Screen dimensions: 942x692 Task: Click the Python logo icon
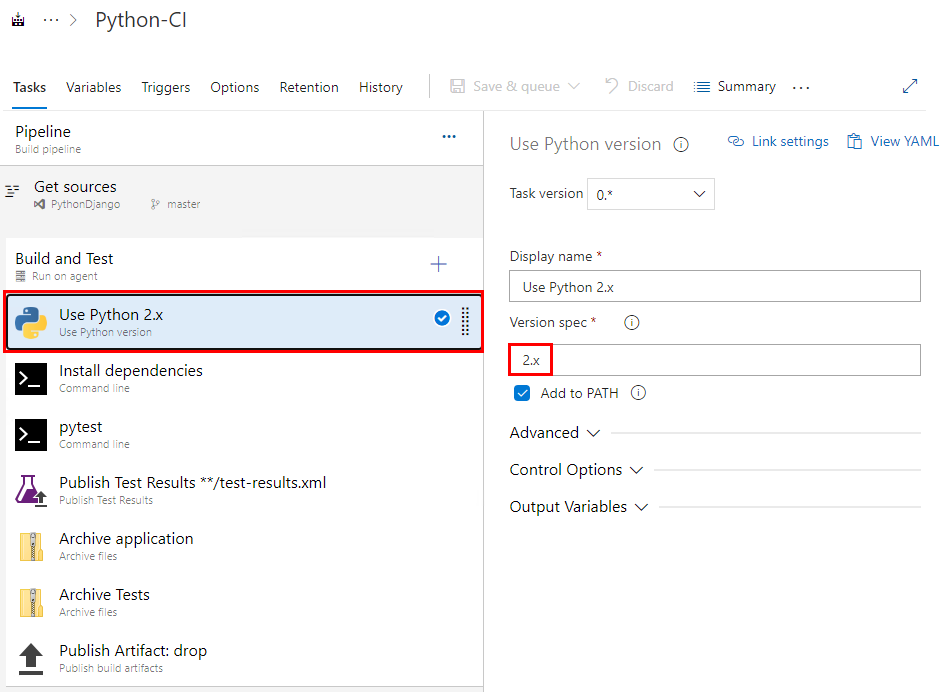tap(31, 323)
